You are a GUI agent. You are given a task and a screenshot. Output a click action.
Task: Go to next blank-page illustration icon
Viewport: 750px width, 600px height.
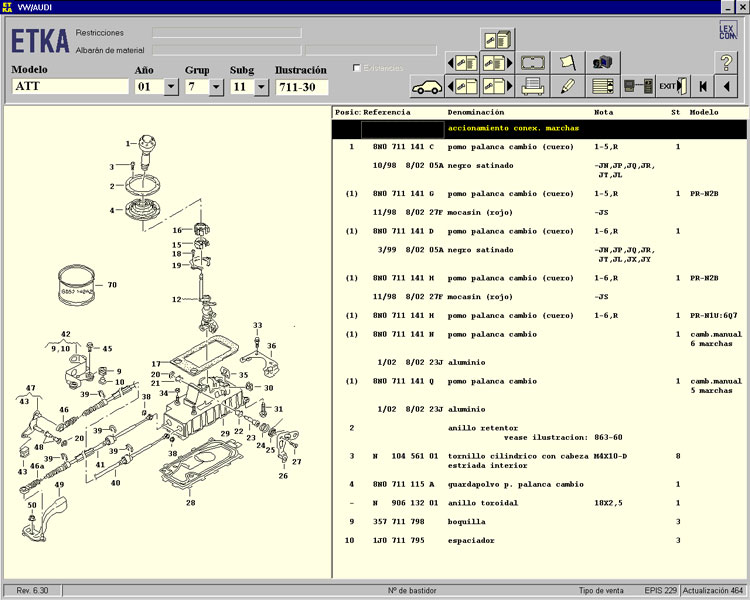tap(497, 87)
